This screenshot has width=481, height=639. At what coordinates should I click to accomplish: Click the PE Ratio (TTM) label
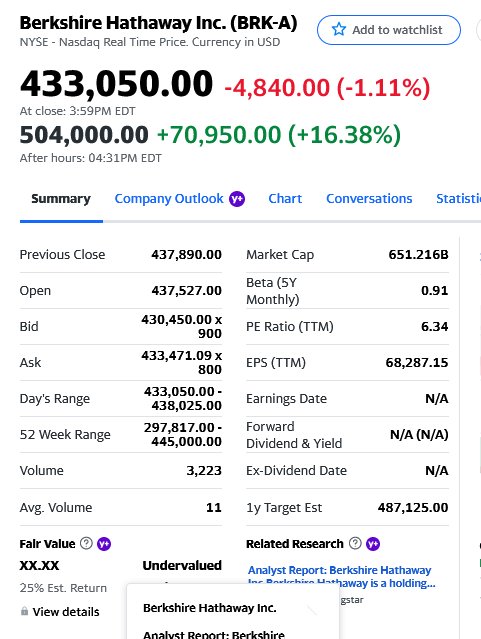coord(290,326)
